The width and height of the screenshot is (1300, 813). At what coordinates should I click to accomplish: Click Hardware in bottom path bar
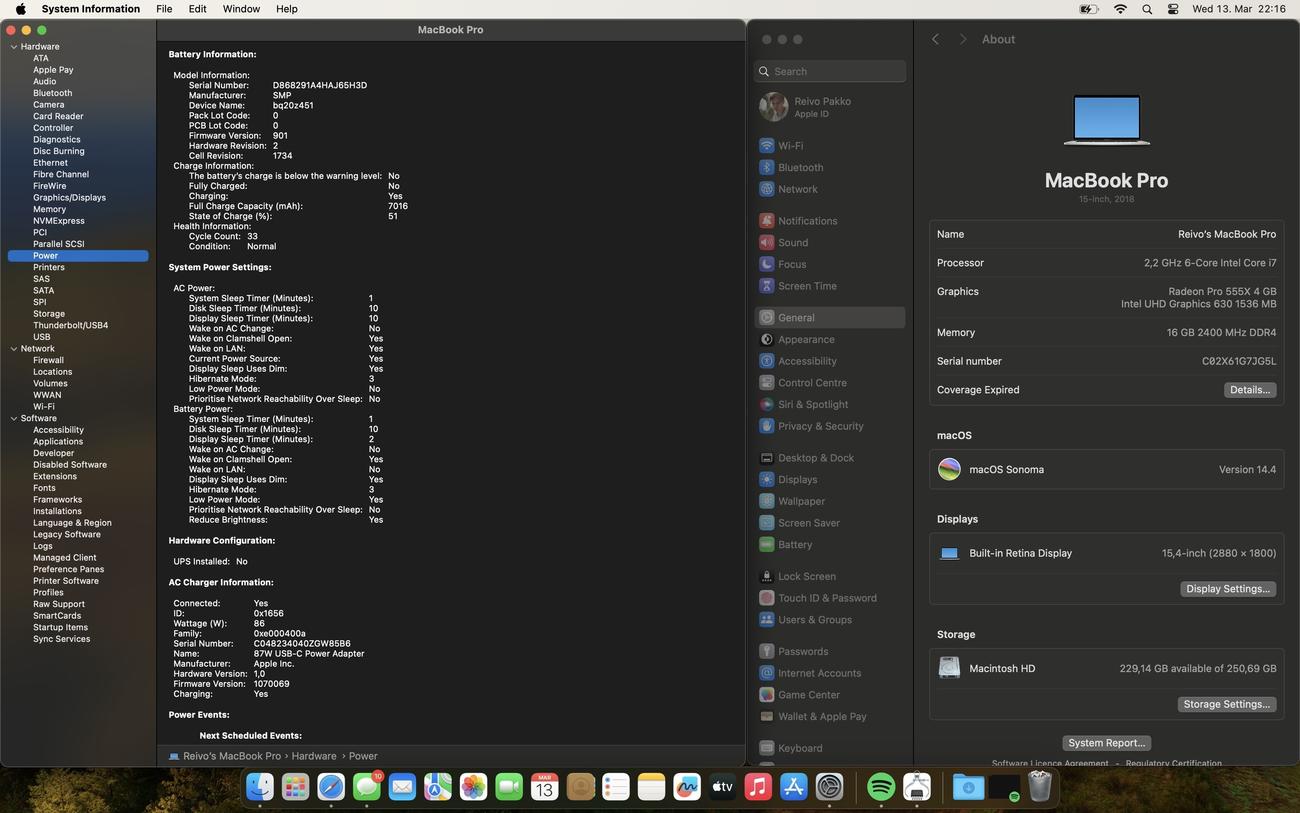tap(314, 756)
